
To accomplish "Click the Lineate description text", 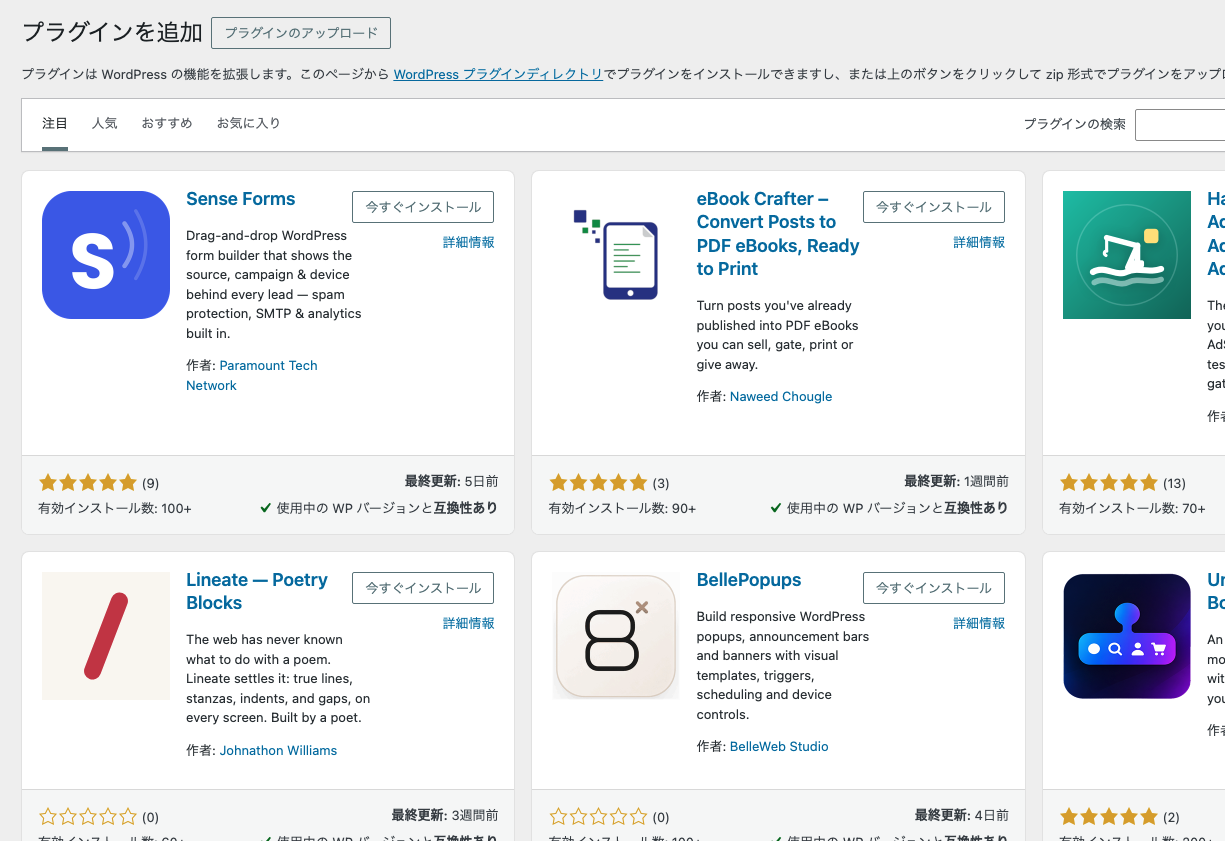I will [x=278, y=679].
